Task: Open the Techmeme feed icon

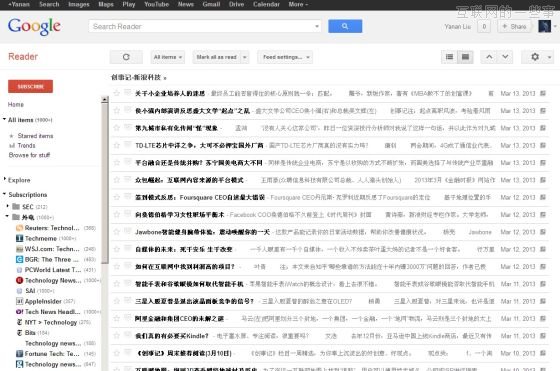Action: 19,238
